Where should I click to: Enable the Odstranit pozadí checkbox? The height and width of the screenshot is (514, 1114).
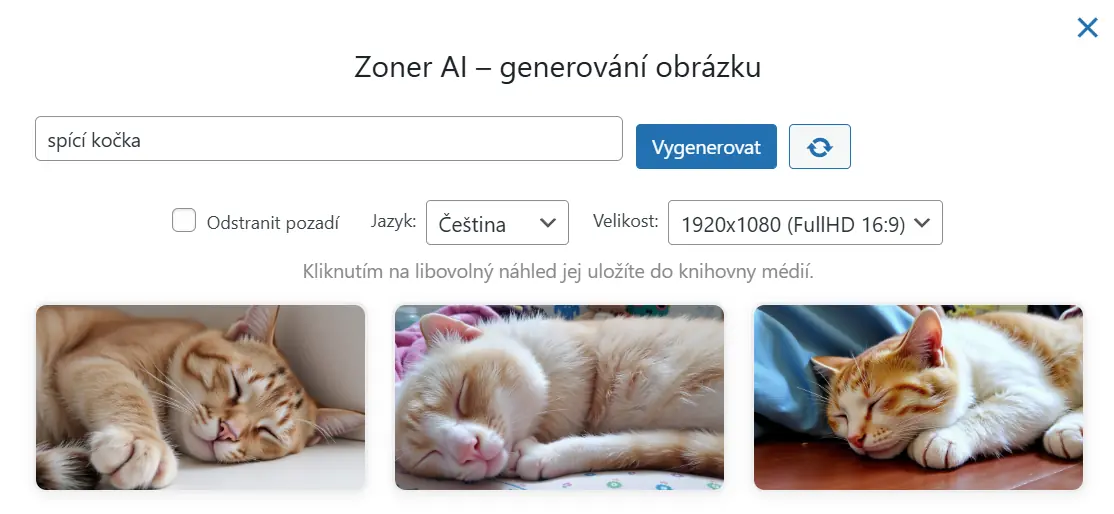184,220
